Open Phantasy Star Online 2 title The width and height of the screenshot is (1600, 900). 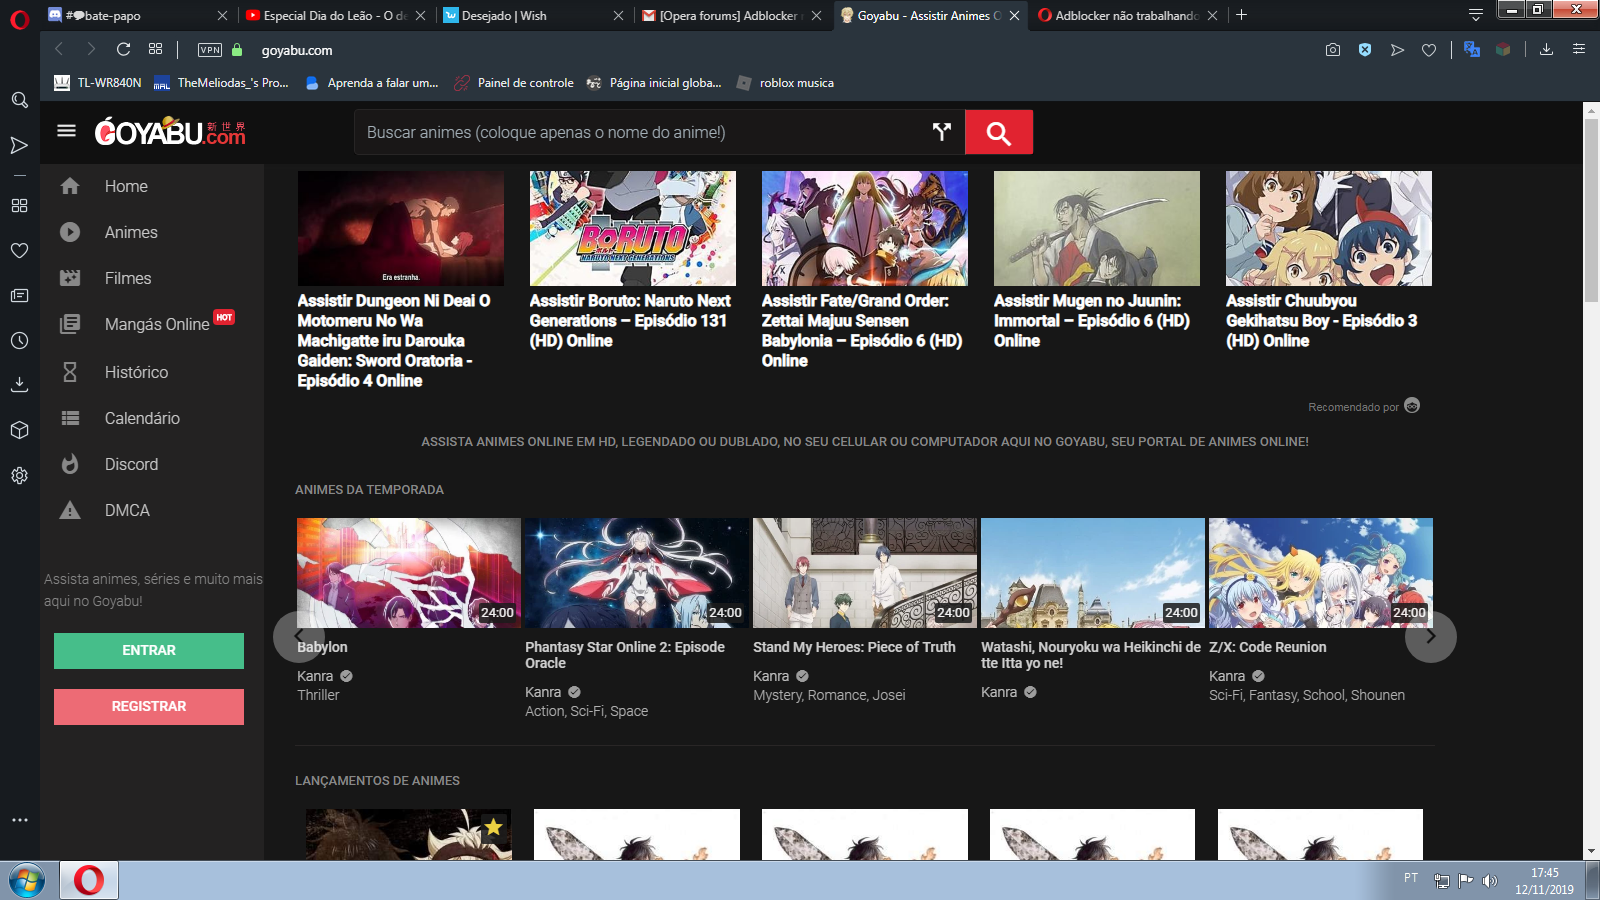click(625, 655)
